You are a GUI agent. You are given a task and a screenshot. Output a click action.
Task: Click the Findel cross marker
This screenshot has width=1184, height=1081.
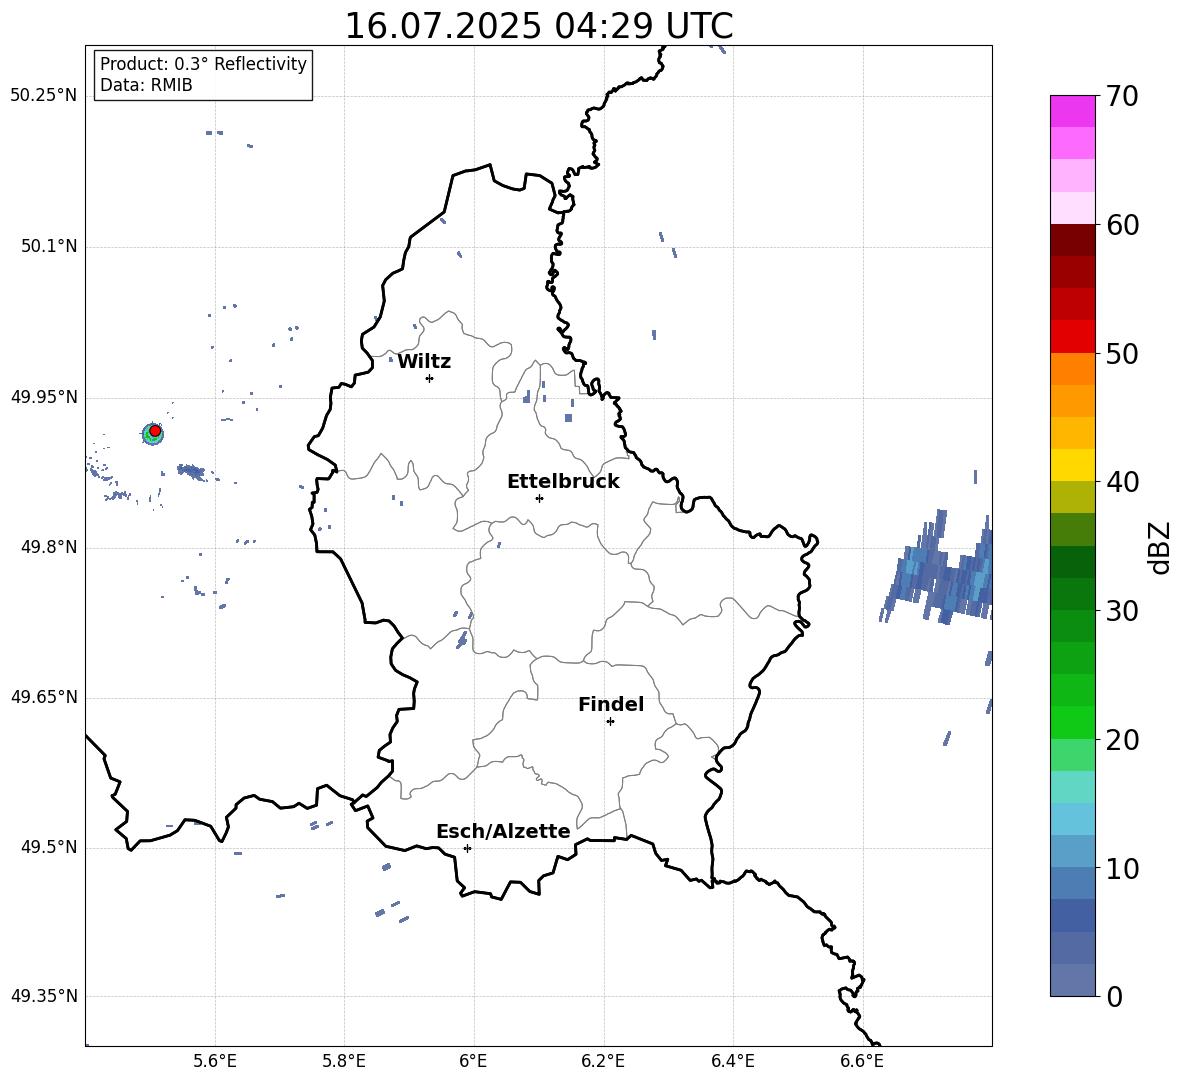pyautogui.click(x=610, y=722)
